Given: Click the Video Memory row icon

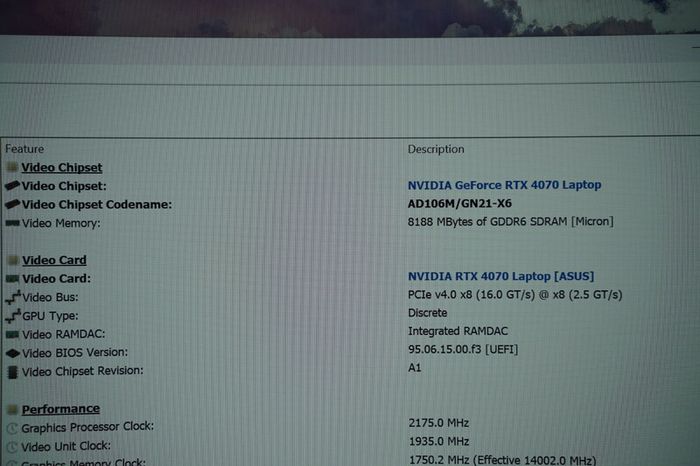Looking at the screenshot, I should [x=12, y=223].
